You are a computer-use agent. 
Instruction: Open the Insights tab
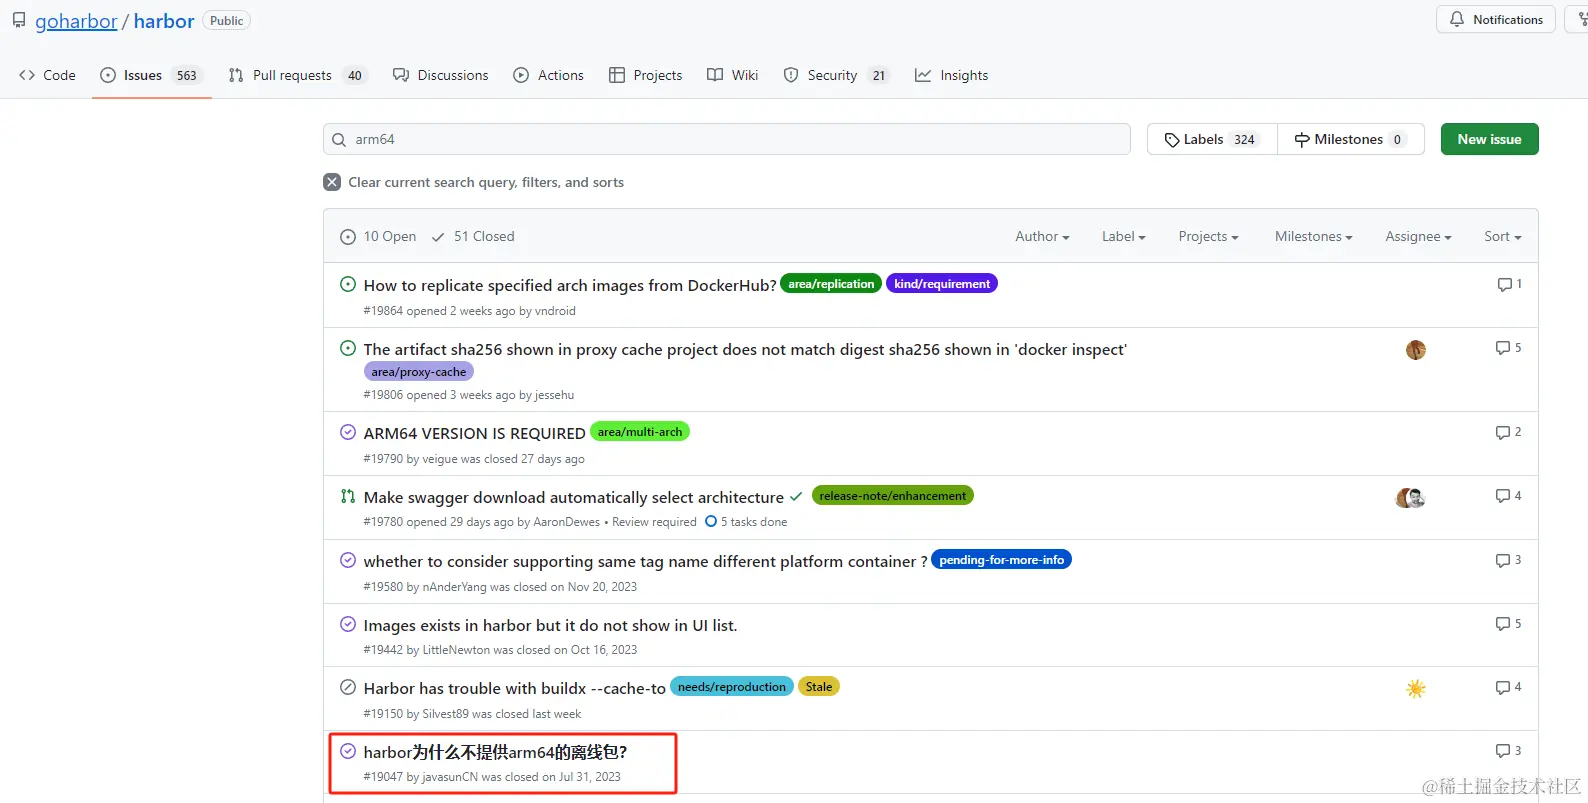tap(952, 75)
